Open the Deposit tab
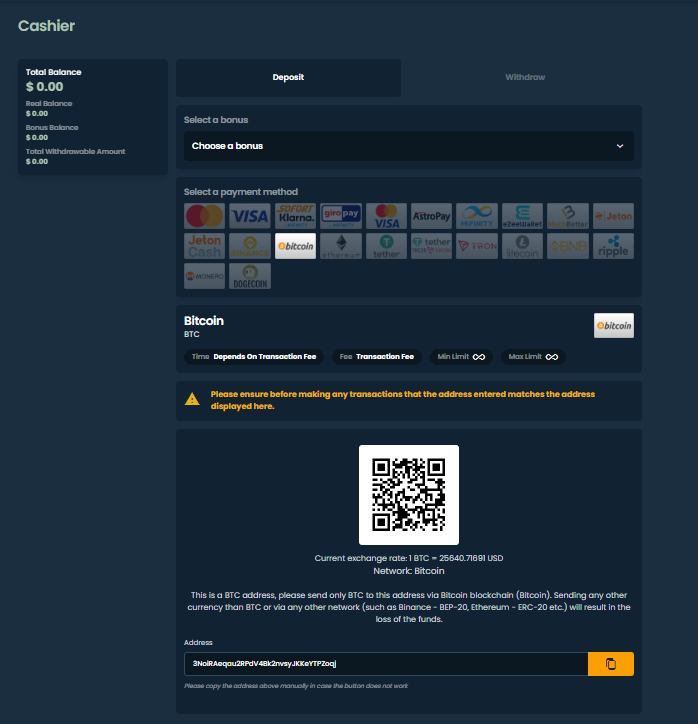Image resolution: width=698 pixels, height=724 pixels. click(288, 78)
